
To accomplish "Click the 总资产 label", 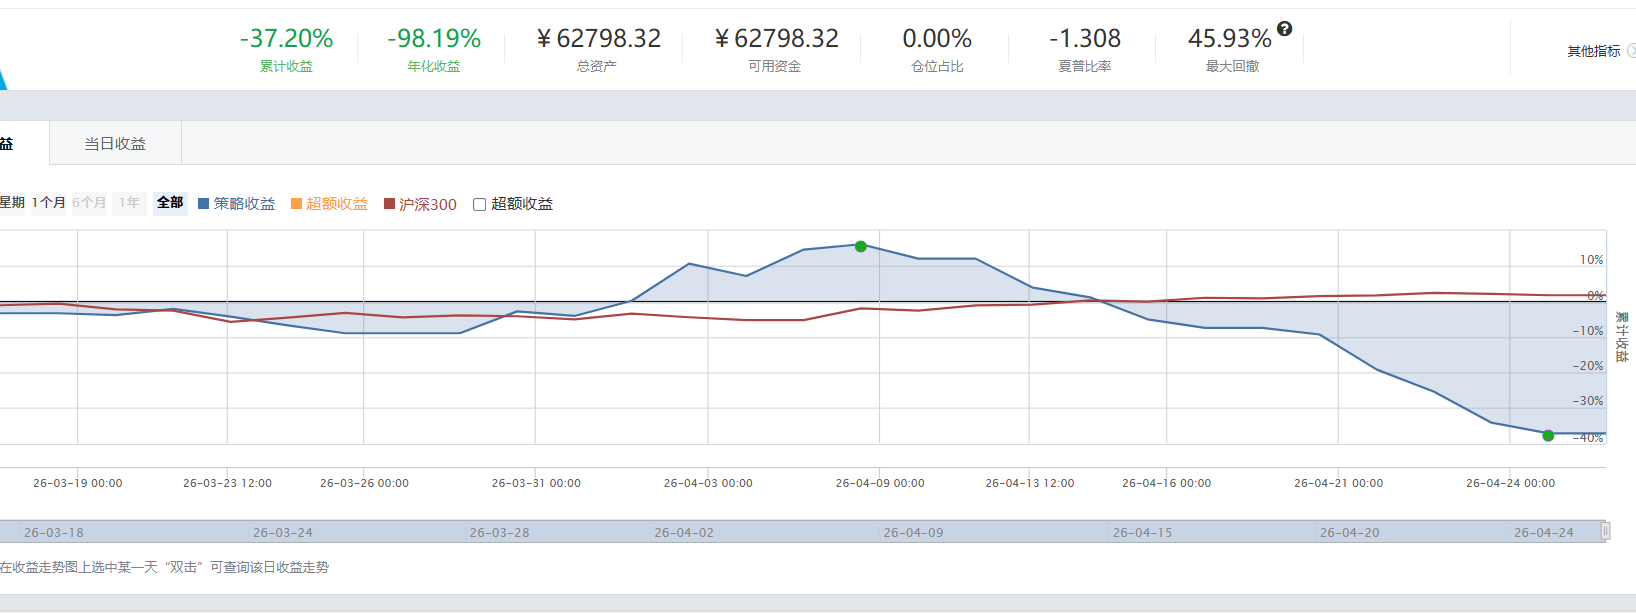I will click(597, 67).
